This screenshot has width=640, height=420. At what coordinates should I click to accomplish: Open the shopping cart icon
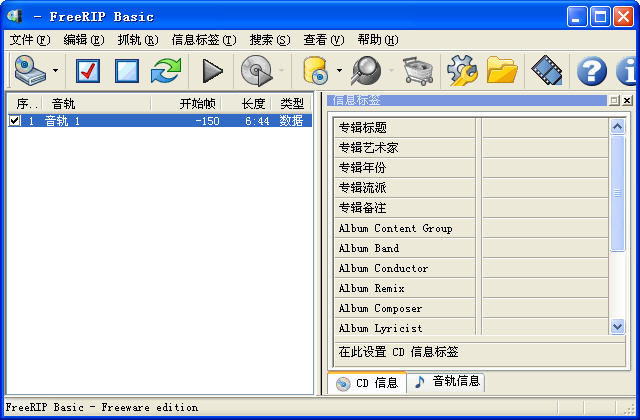(418, 71)
